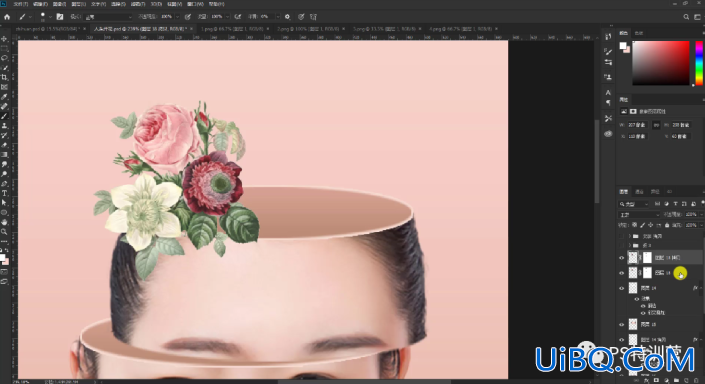Toggle lock transparent pixels in Layers panel
705x384 pixels.
634,225
